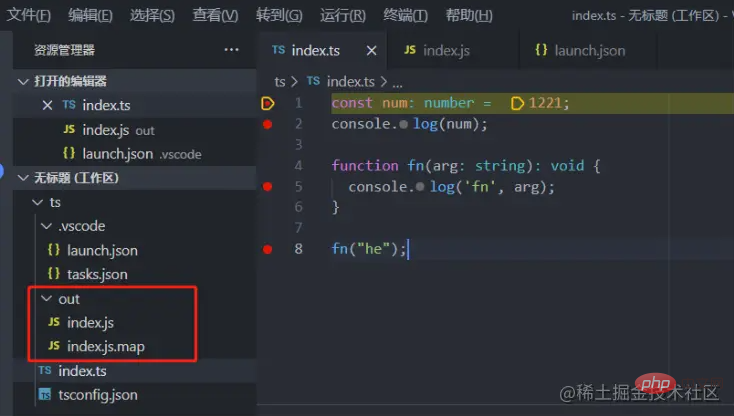Place cursor in 'function fn' code line
This screenshot has width=734, height=416.
(466, 166)
